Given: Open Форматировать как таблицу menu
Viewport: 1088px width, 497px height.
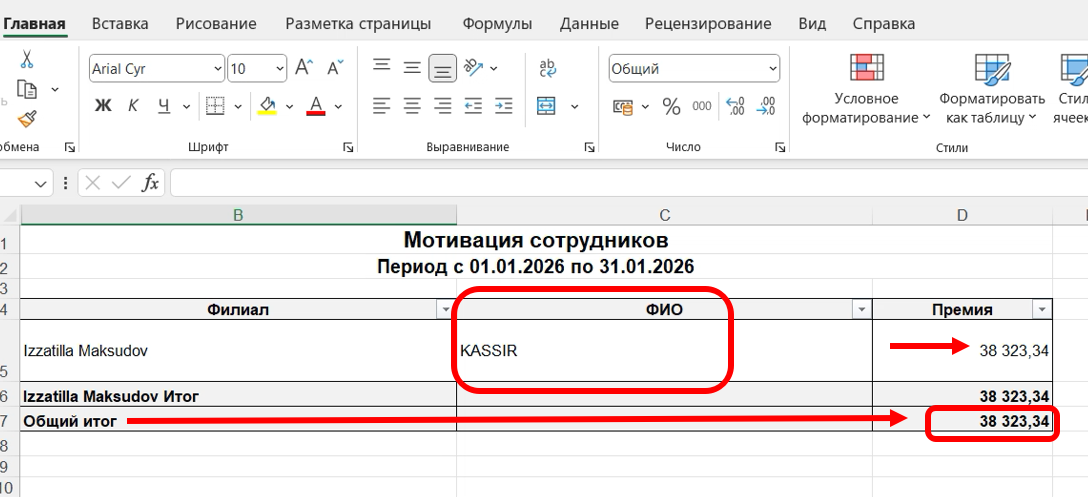Looking at the screenshot, I should click(x=991, y=89).
